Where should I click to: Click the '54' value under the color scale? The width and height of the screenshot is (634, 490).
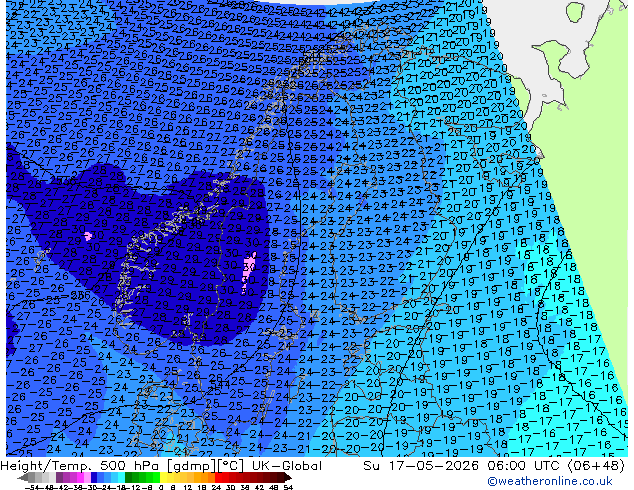[288, 487]
